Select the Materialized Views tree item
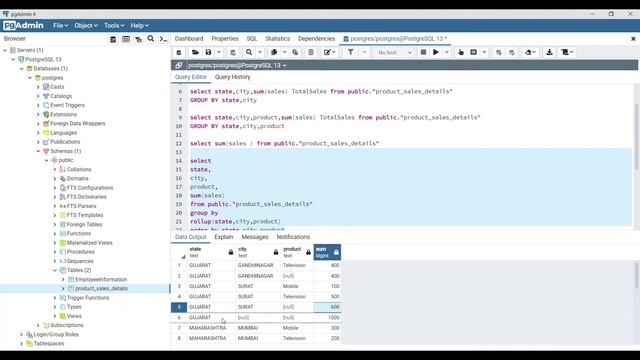This screenshot has height=360, width=640. [x=89, y=242]
